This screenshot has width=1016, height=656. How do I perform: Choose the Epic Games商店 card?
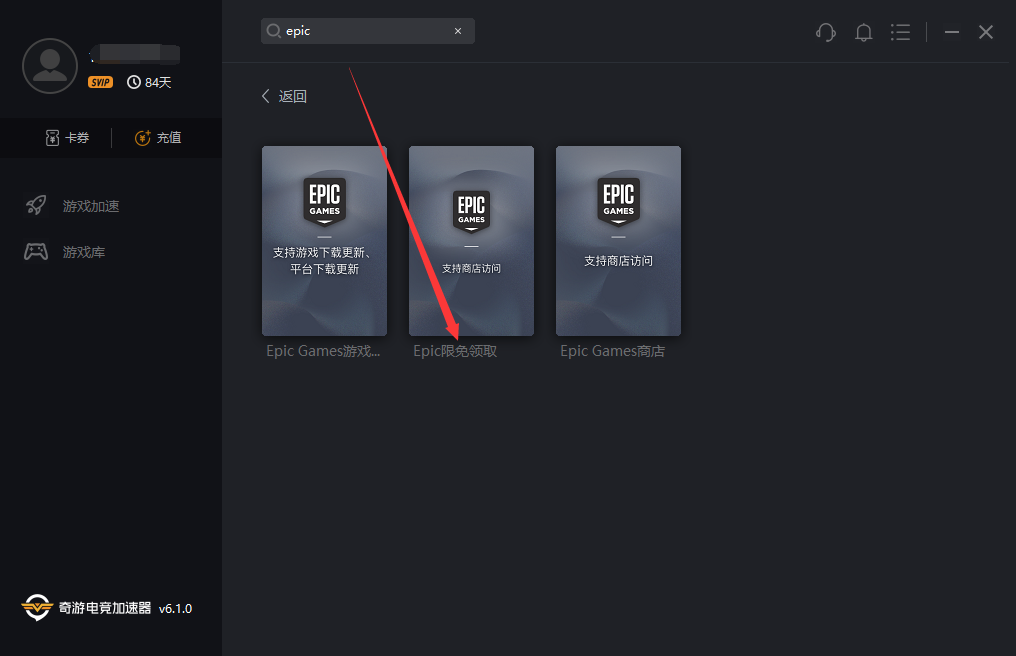[x=618, y=241]
